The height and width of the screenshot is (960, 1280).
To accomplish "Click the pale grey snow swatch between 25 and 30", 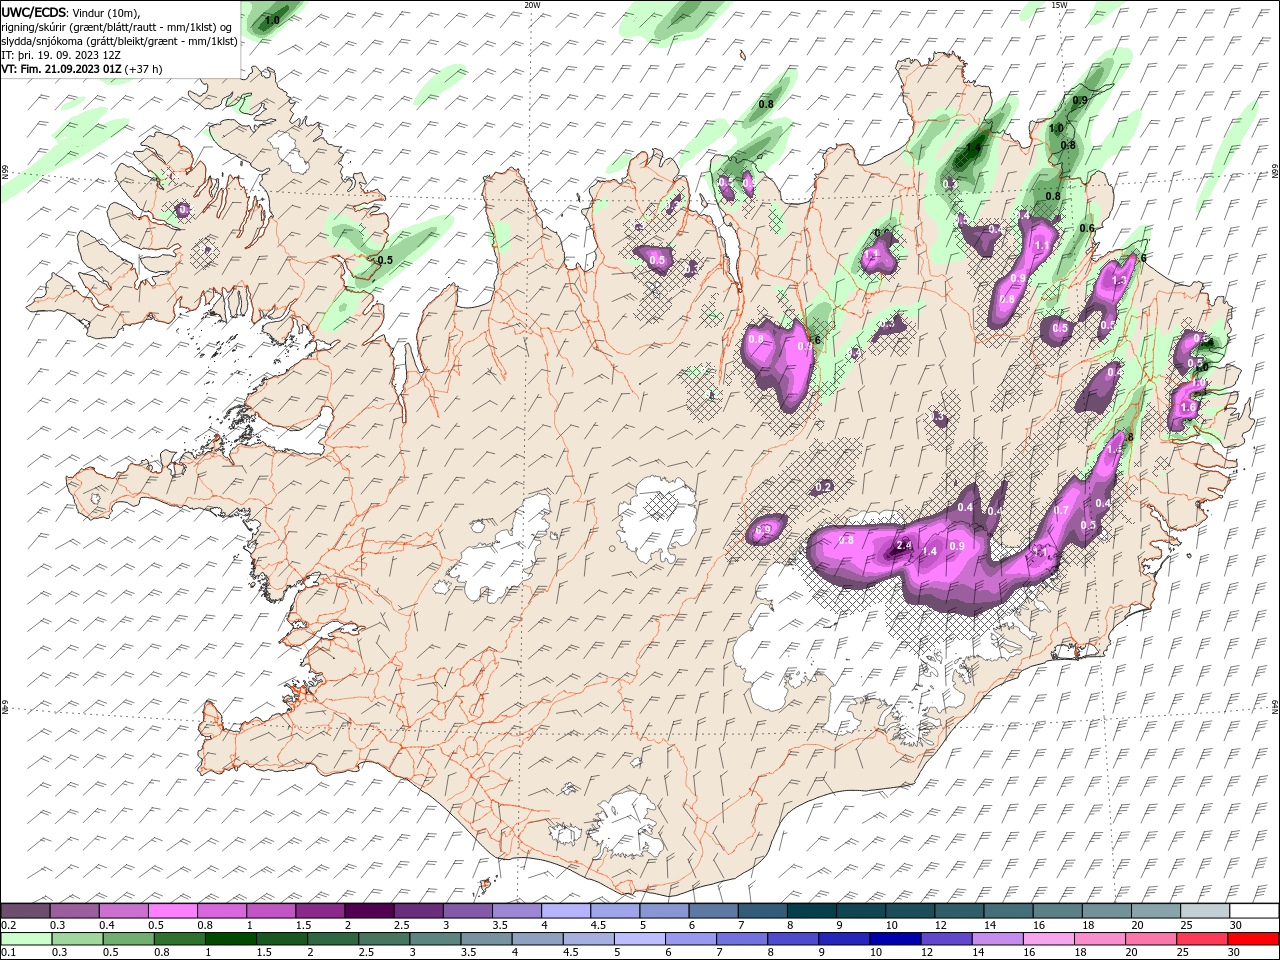I will (x=1203, y=911).
